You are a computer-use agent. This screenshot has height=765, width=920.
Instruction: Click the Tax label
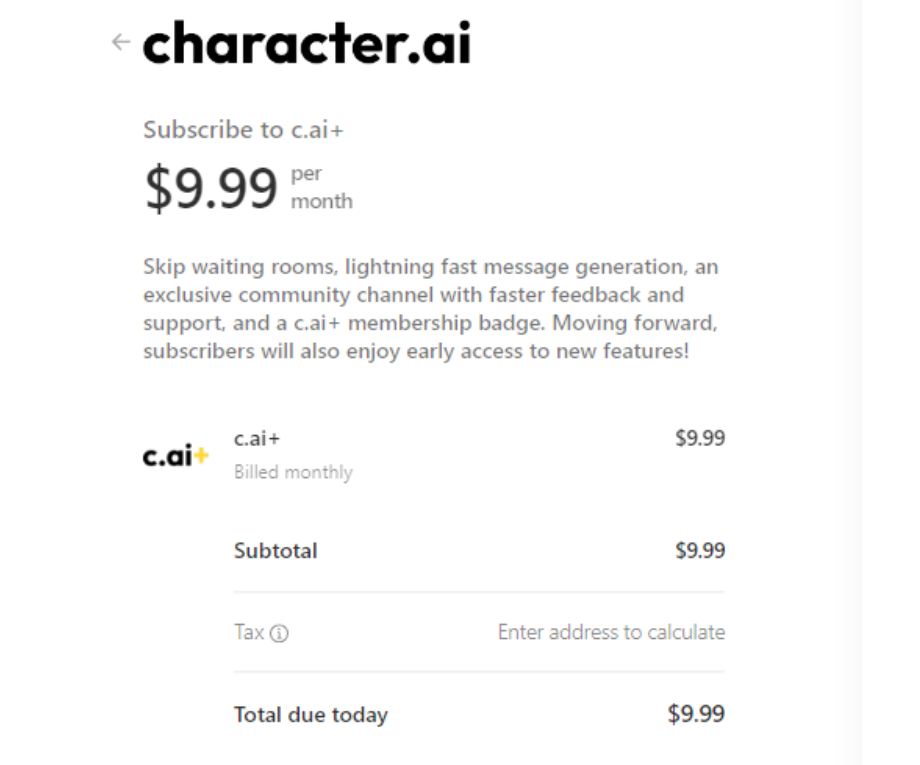click(x=249, y=632)
